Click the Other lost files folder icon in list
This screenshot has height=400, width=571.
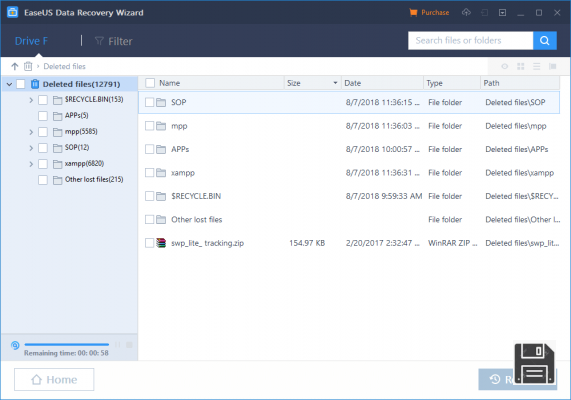pyautogui.click(x=161, y=220)
